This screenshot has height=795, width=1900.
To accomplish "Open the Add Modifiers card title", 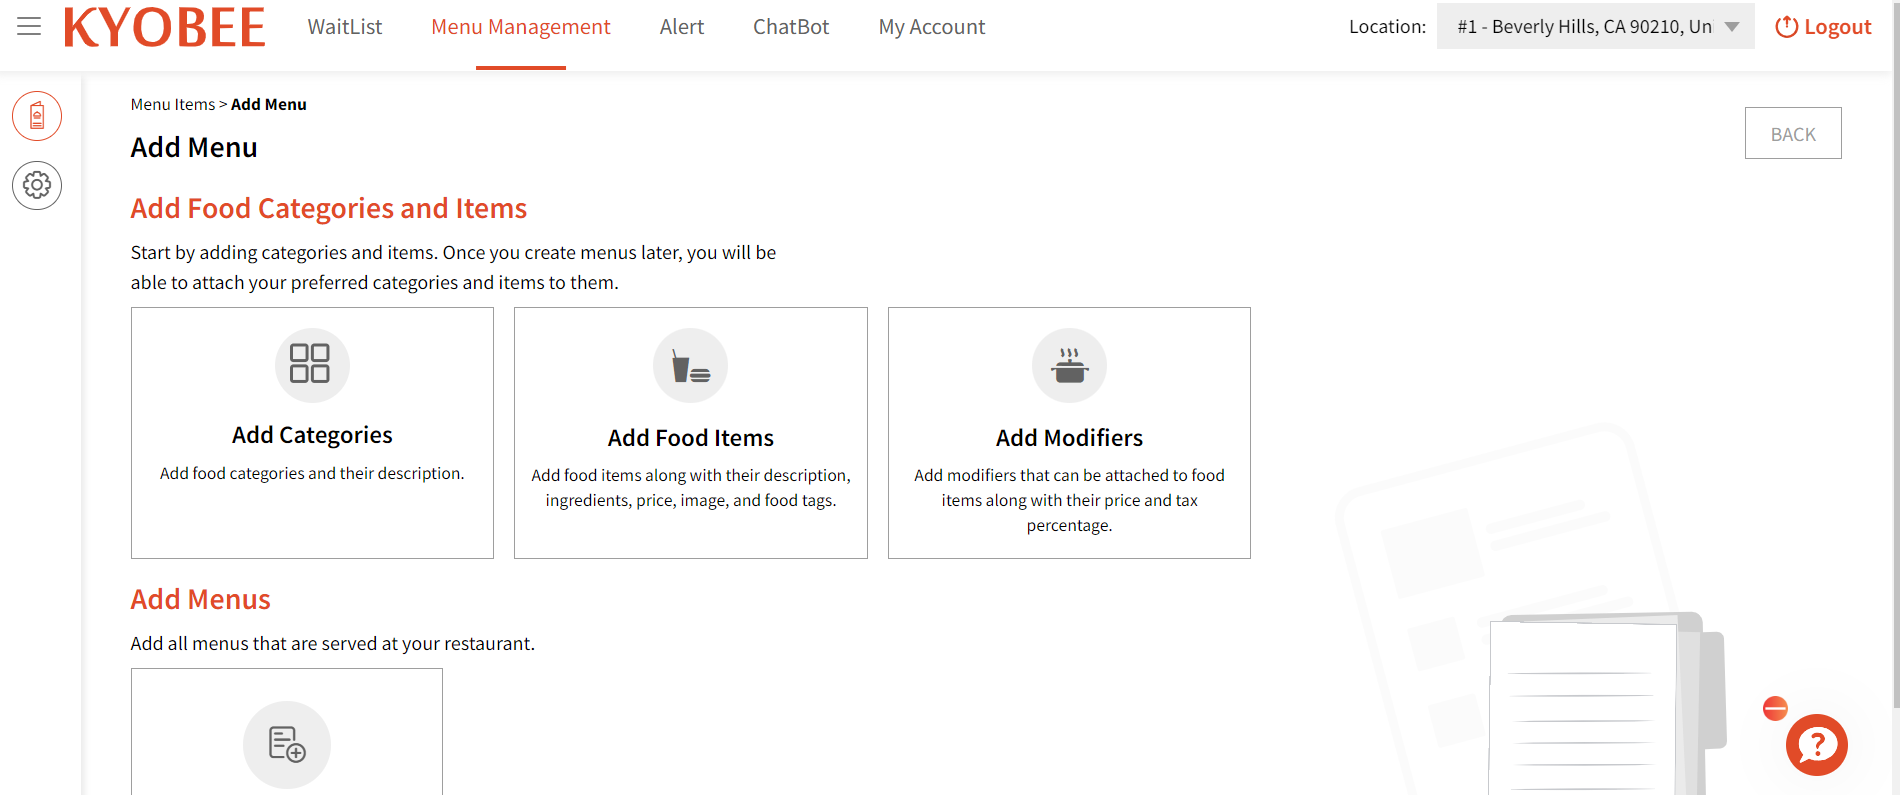I will point(1069,438).
